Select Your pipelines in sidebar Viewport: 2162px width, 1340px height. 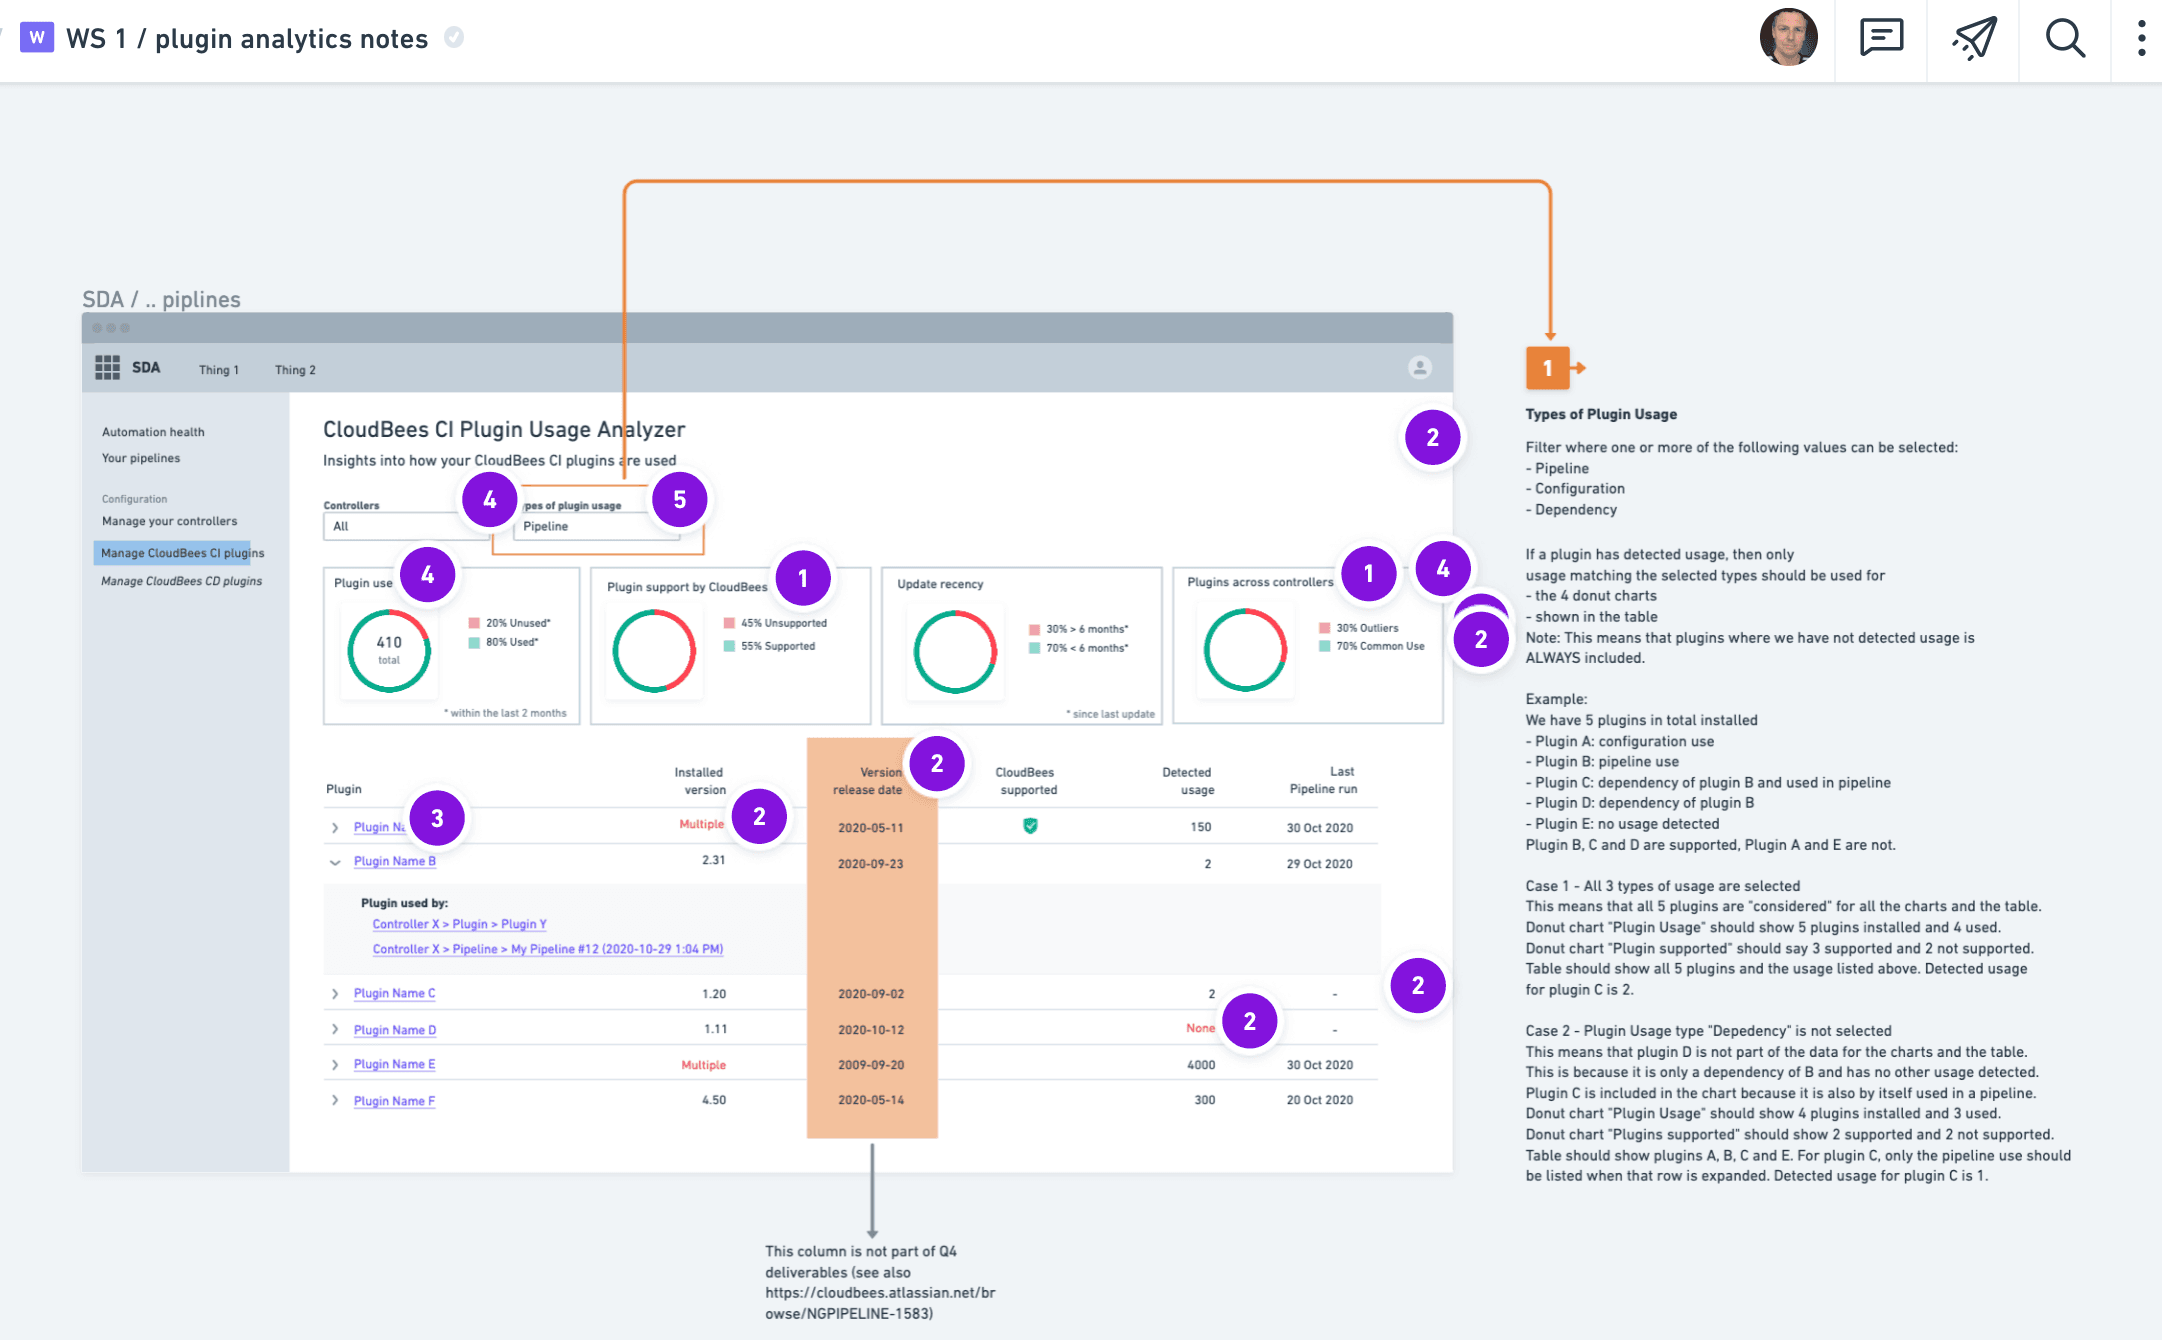141,458
